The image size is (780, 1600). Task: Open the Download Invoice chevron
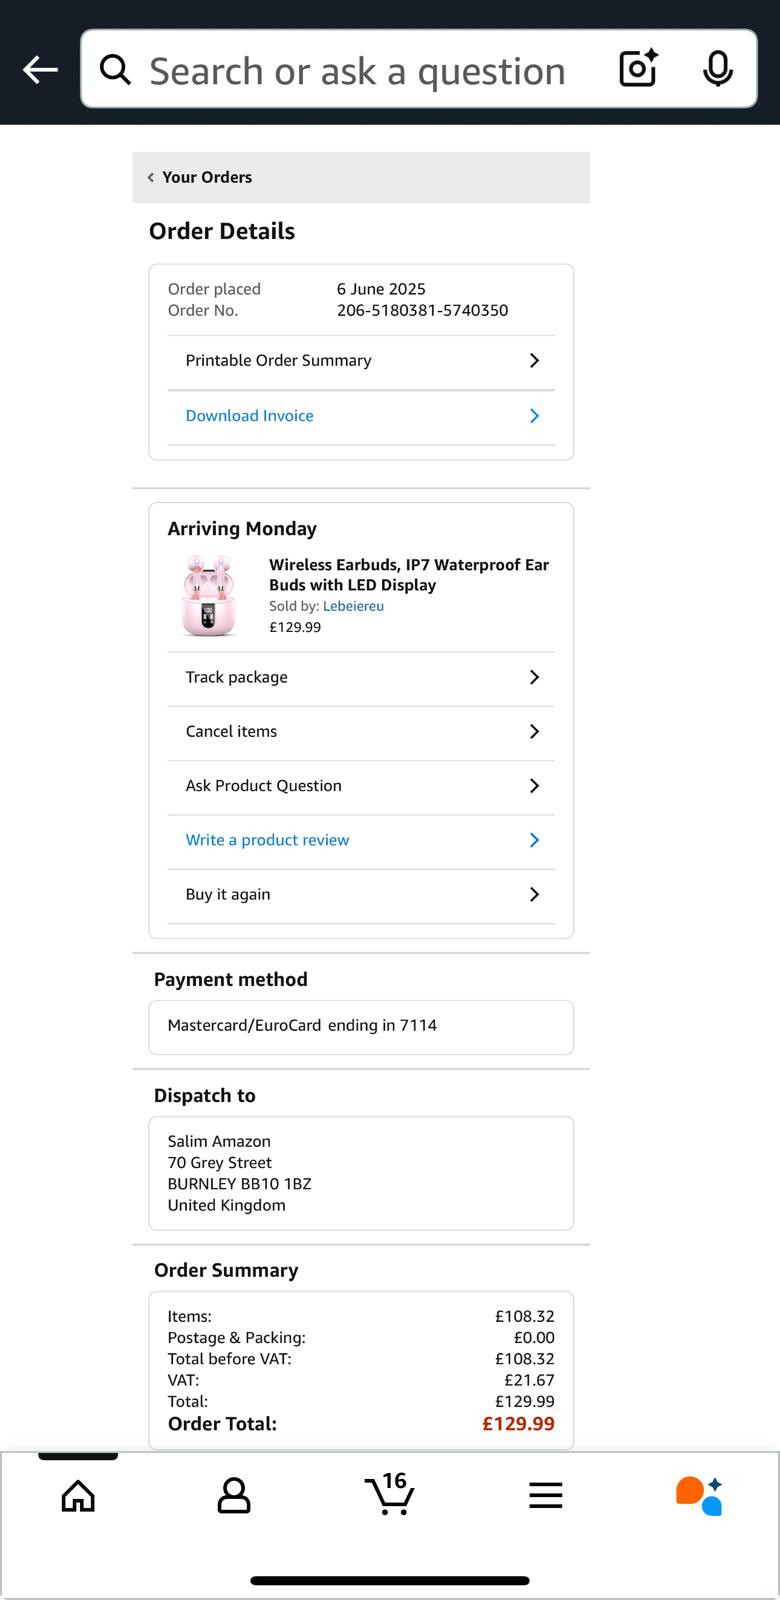tap(534, 416)
